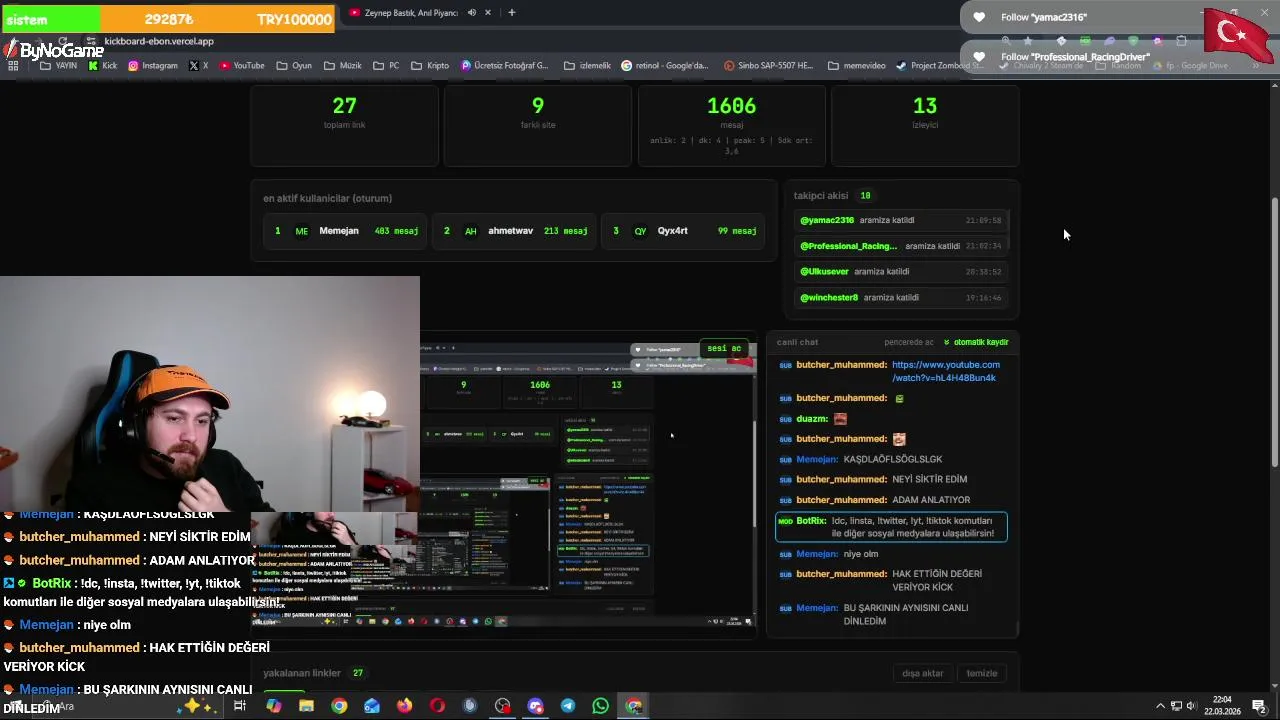Screen dimensions: 1280x720
Task: Click the kickboard-ebon.vercel.app address bar
Action: pyautogui.click(x=159, y=41)
